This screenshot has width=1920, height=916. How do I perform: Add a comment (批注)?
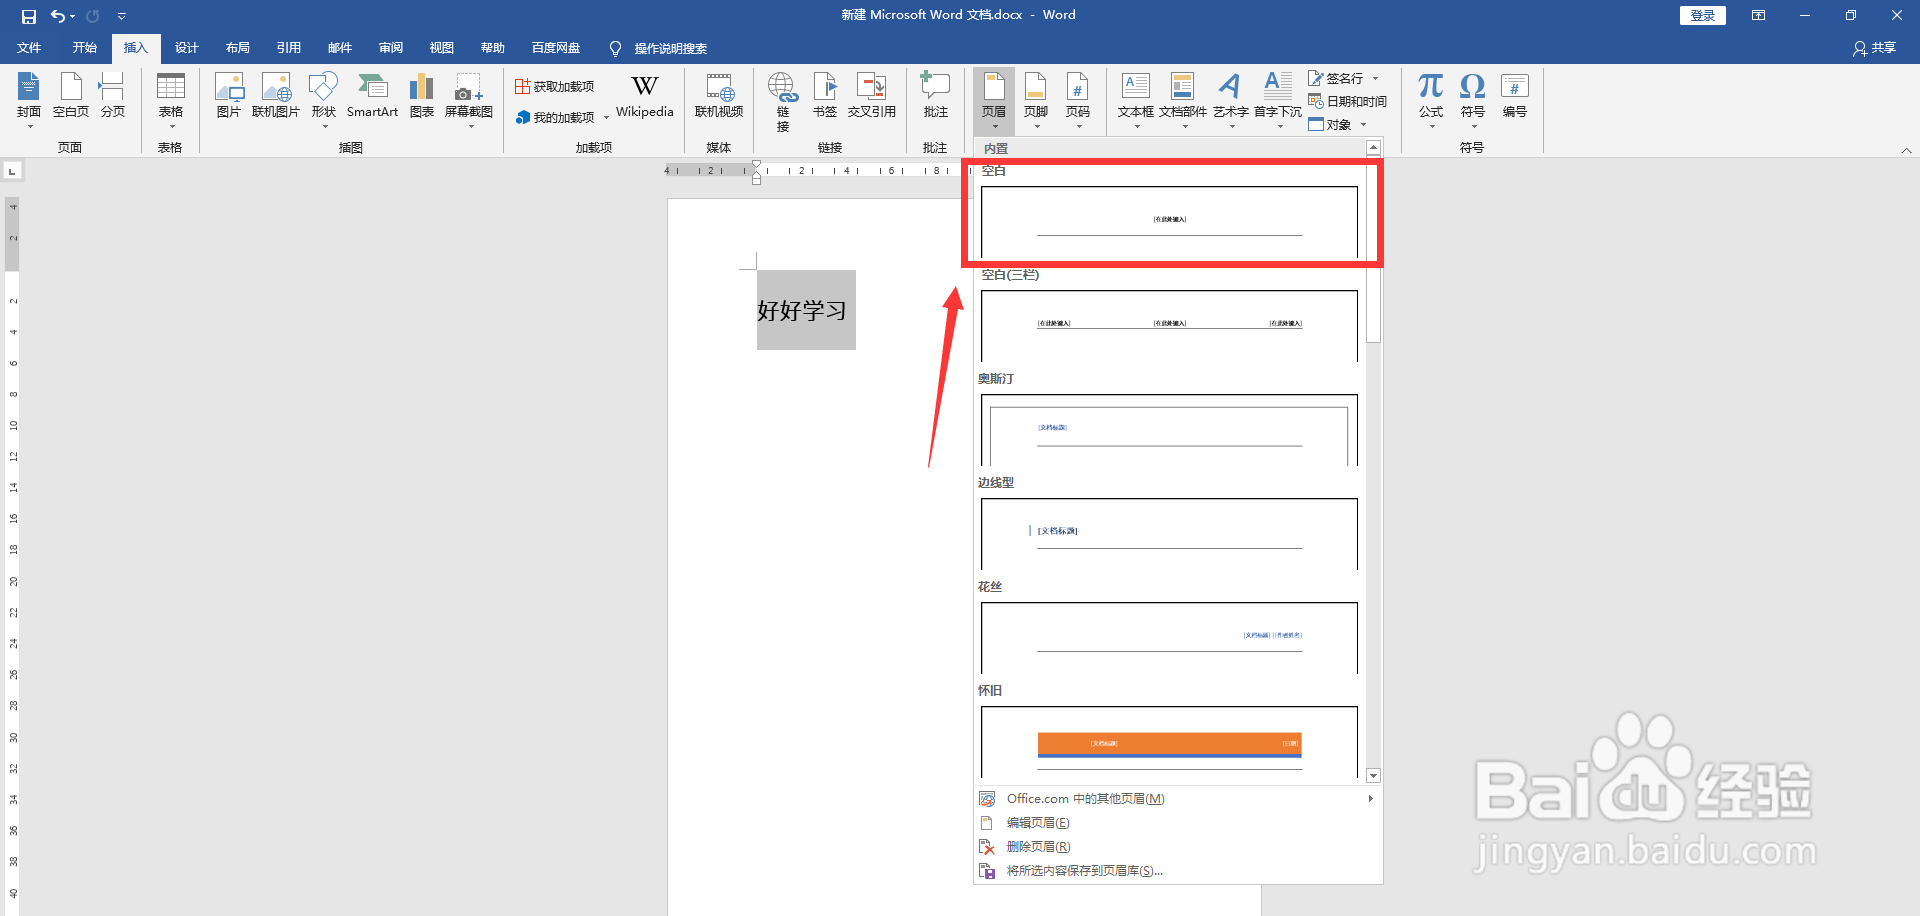click(x=936, y=96)
